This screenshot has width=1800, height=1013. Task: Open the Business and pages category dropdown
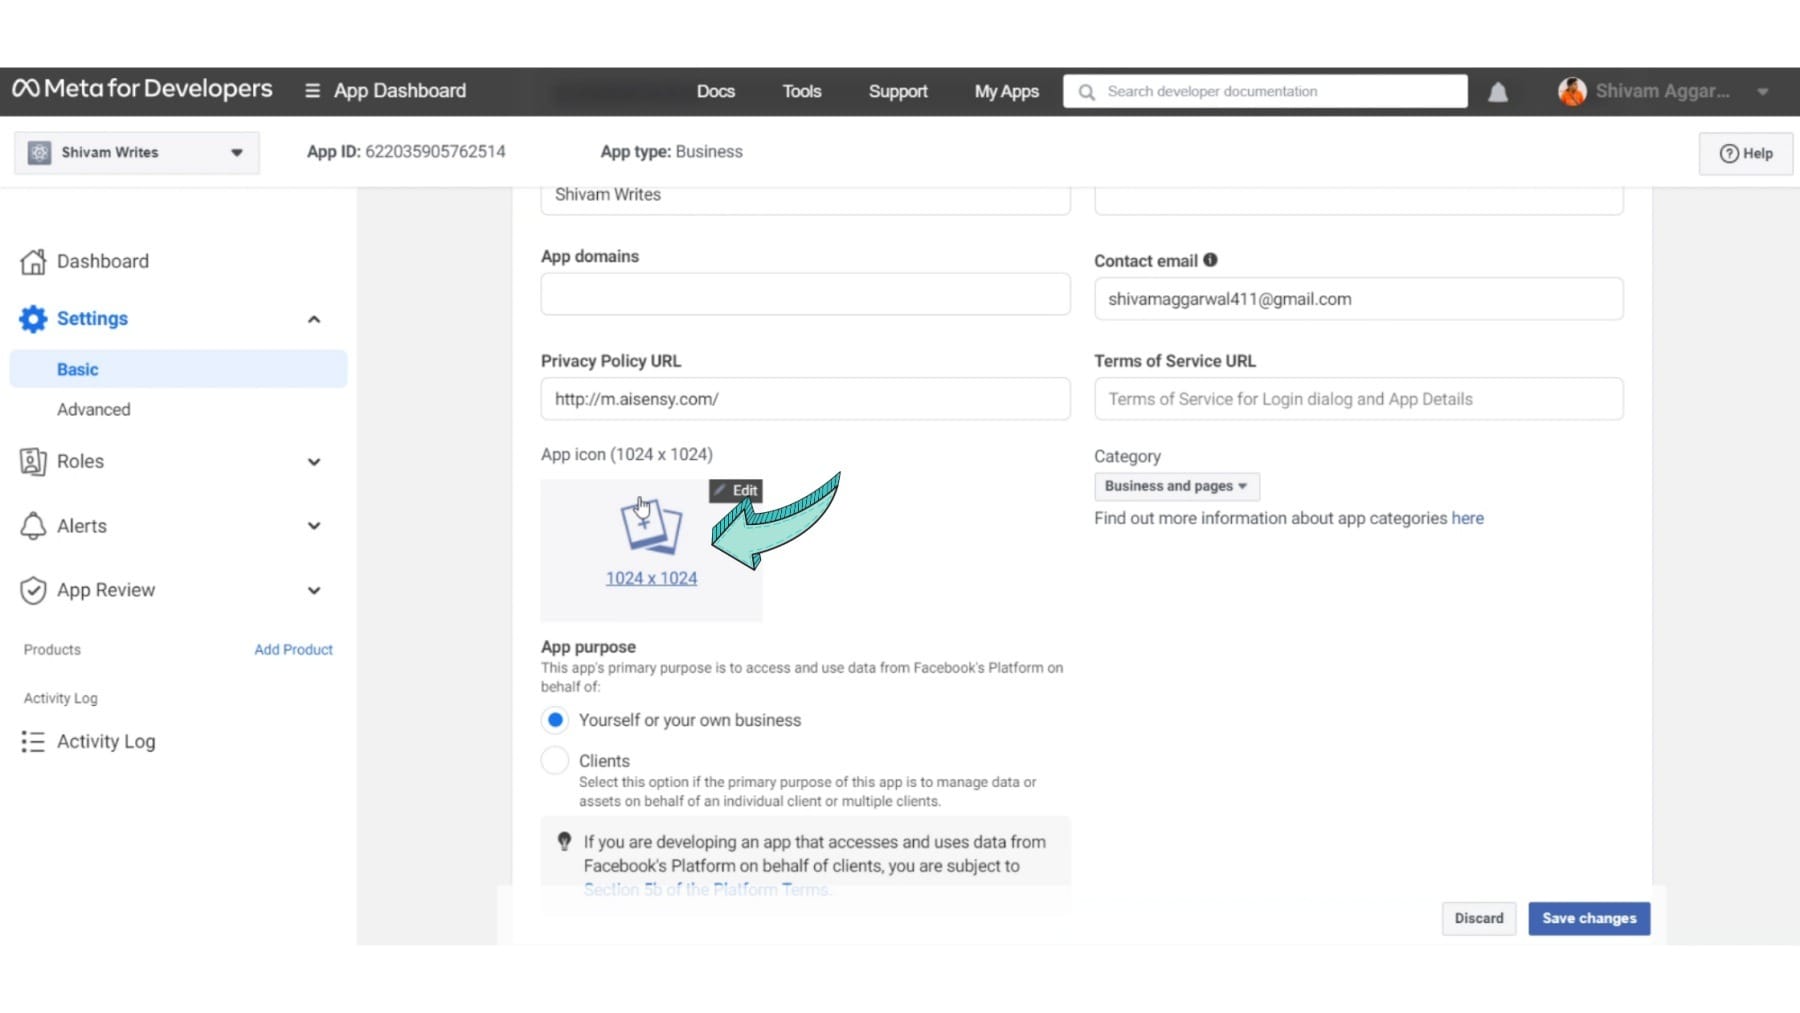point(1176,486)
